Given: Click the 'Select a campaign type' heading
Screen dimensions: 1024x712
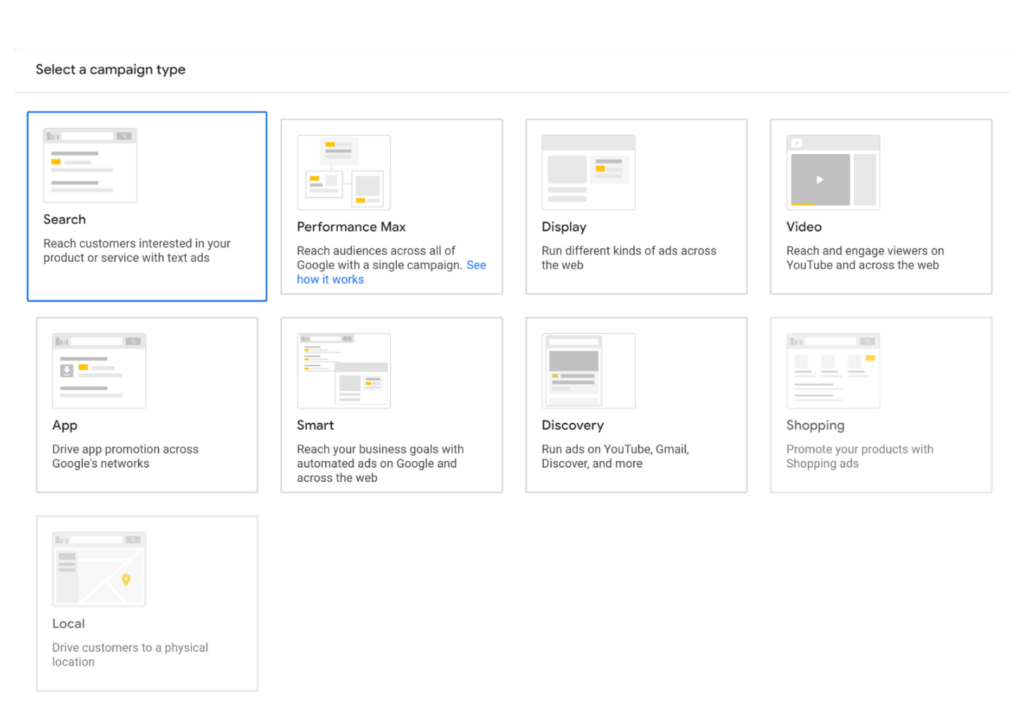Looking at the screenshot, I should point(110,69).
